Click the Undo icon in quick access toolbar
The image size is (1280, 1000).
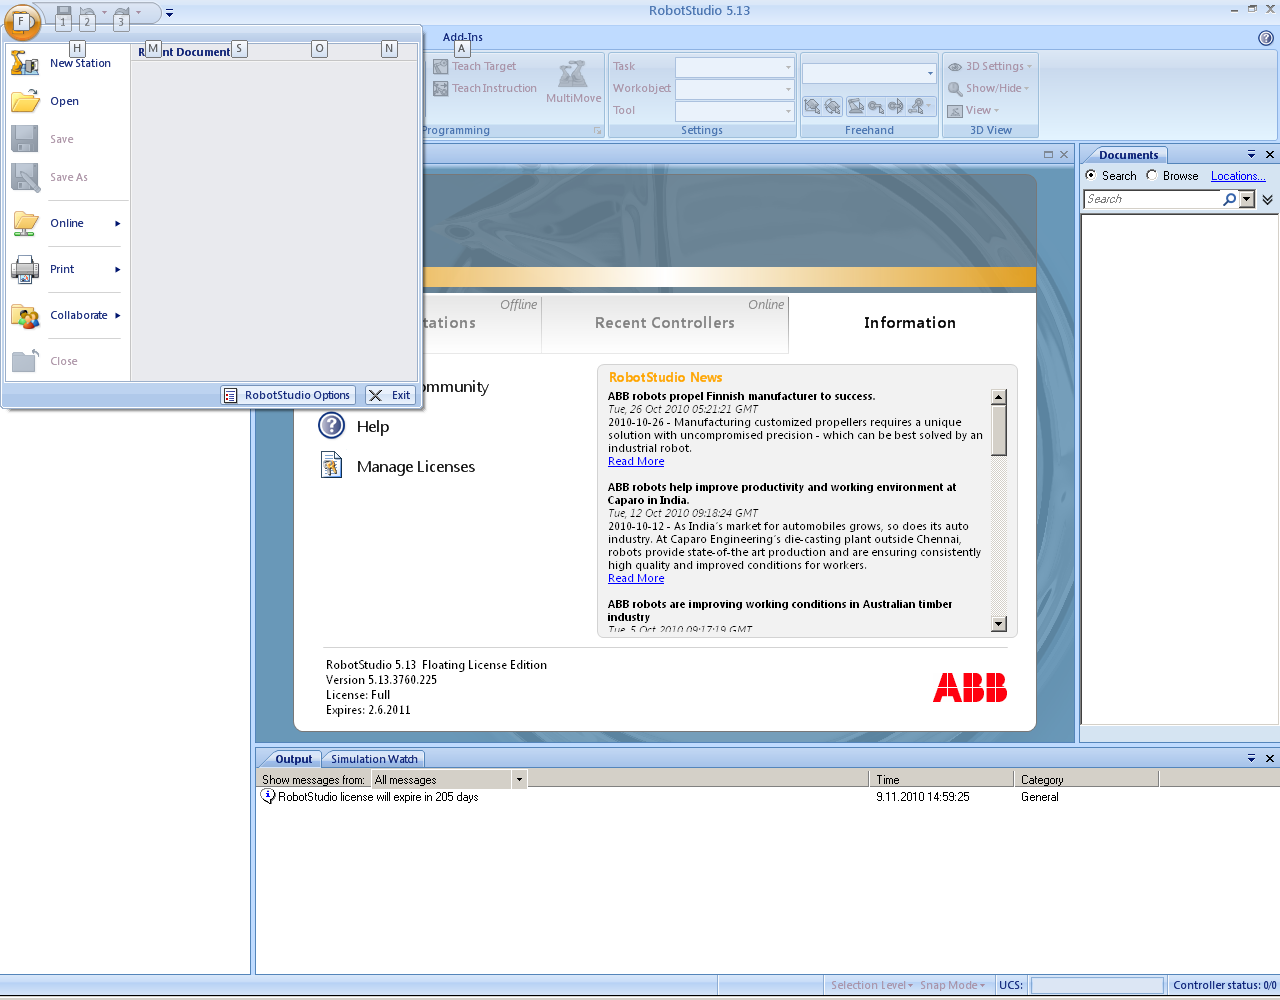(x=87, y=14)
